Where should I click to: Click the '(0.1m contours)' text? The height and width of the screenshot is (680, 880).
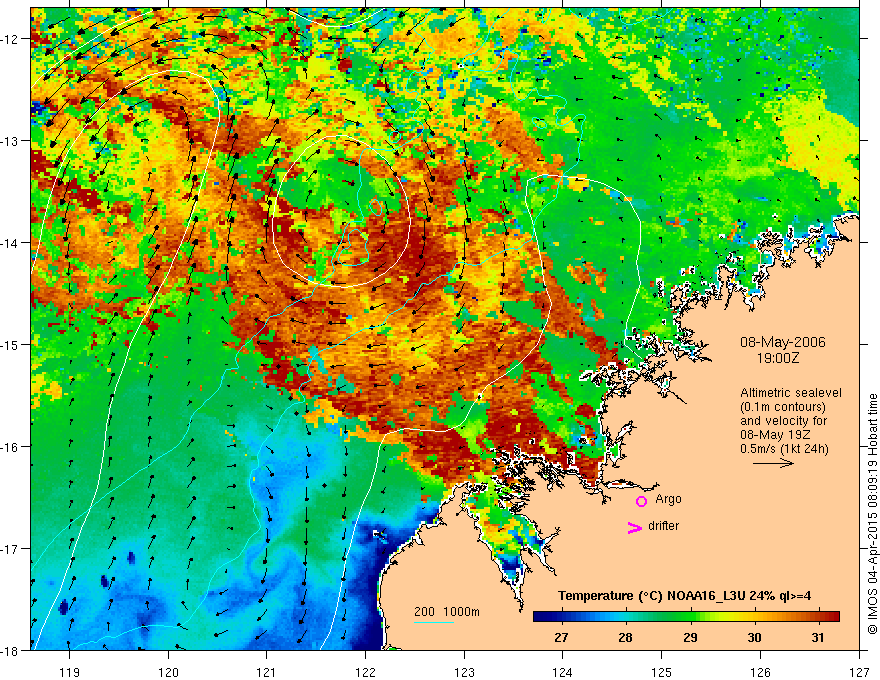coord(783,407)
